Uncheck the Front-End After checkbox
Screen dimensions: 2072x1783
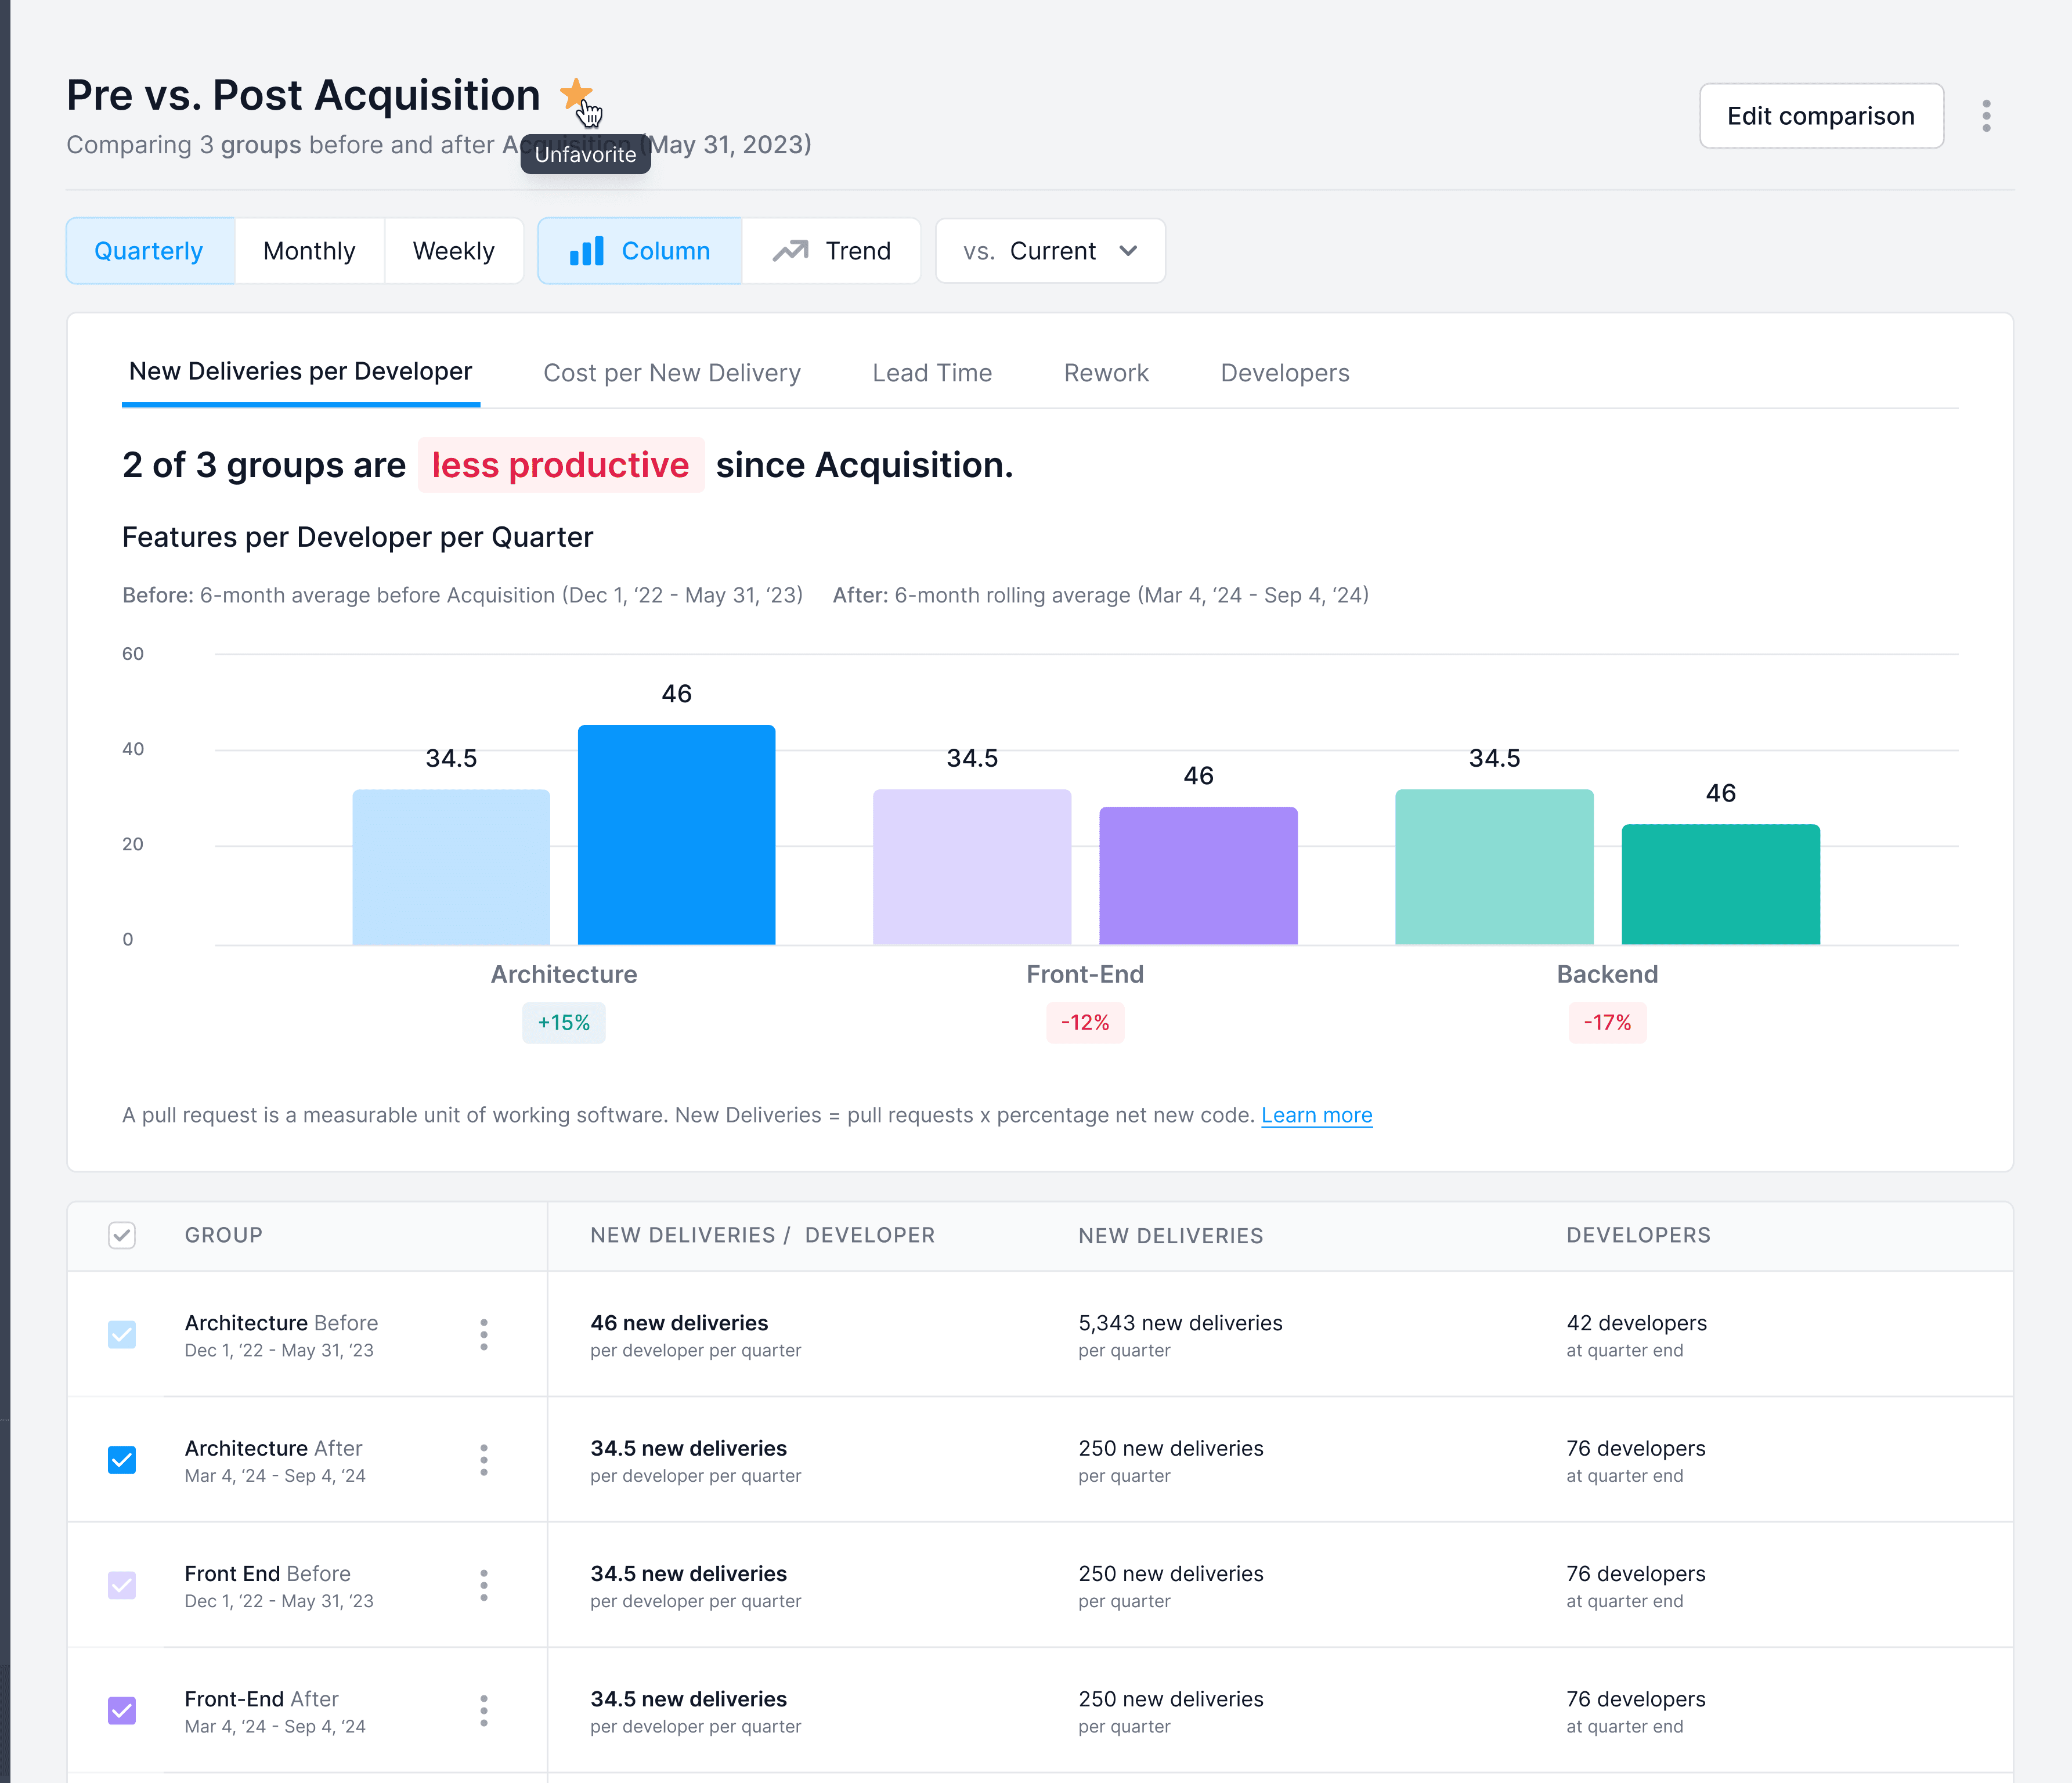pos(122,1711)
